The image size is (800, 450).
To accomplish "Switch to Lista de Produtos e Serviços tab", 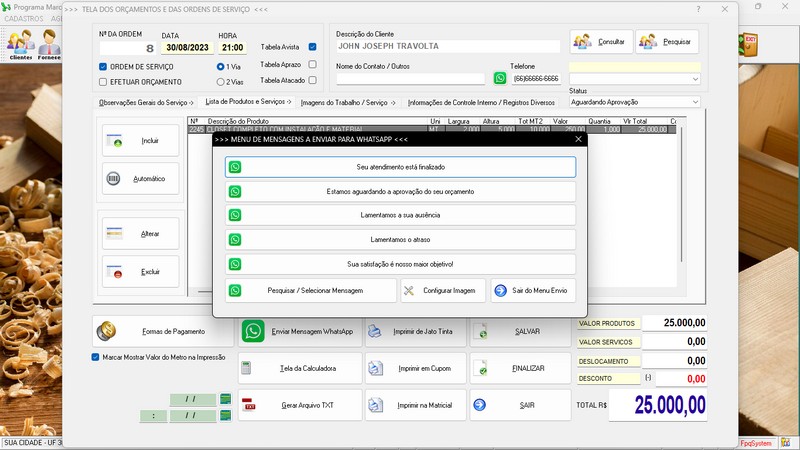I will coord(248,102).
